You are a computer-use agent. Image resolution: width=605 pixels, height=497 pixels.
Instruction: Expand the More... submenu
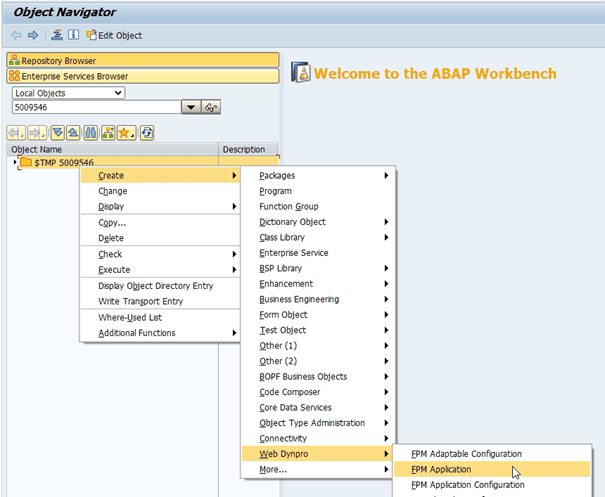pos(318,470)
